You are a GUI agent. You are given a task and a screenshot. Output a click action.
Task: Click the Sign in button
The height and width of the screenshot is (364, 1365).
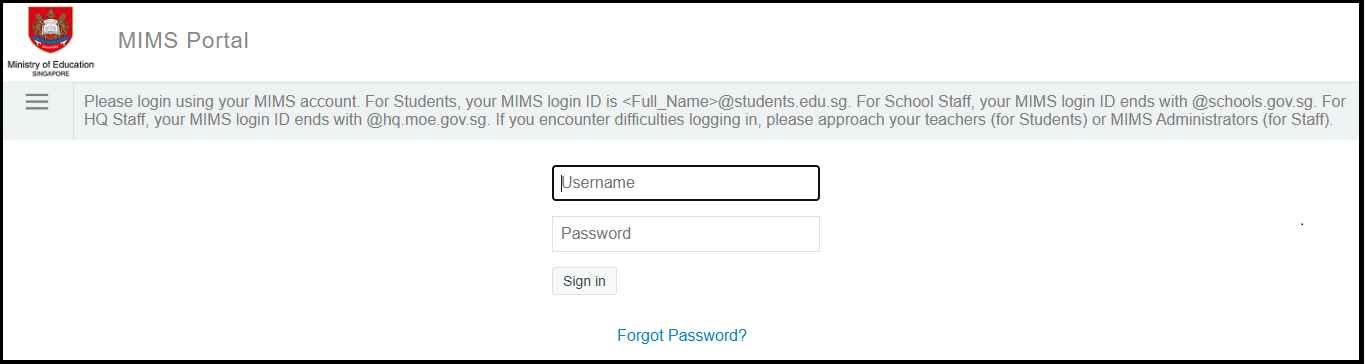click(x=584, y=281)
